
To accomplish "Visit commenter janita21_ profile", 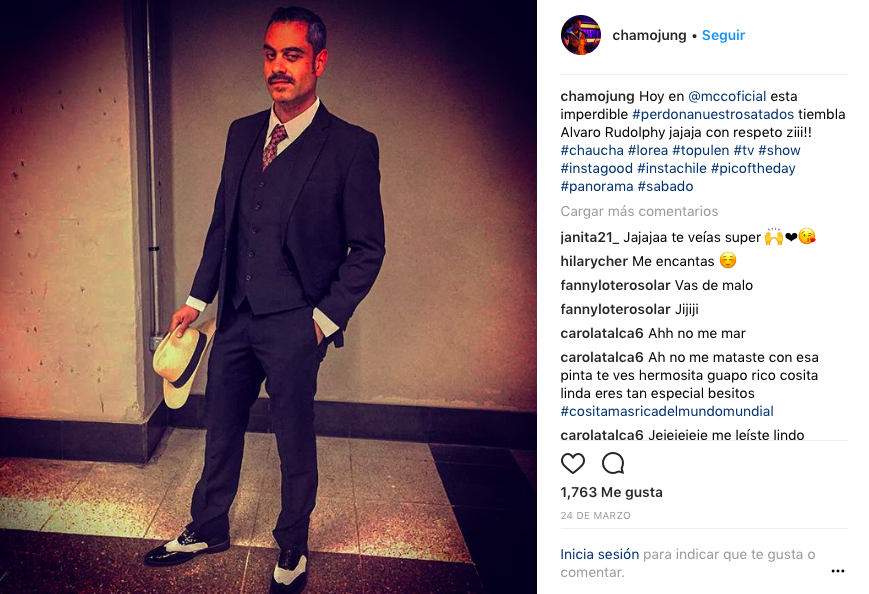I will coord(590,238).
